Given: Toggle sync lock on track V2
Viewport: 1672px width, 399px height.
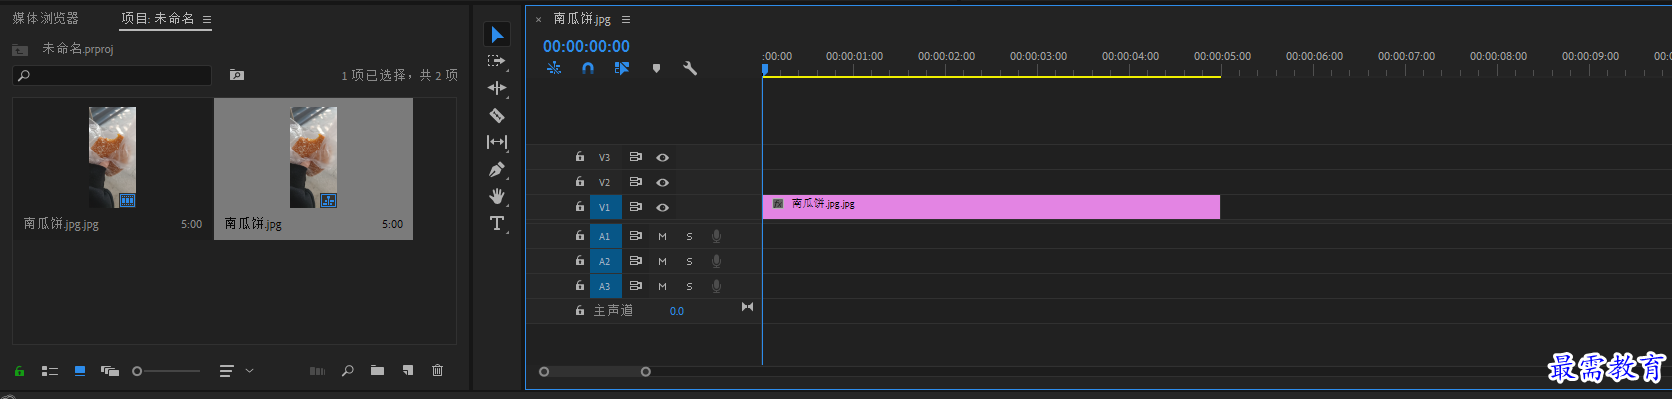Looking at the screenshot, I should (635, 182).
